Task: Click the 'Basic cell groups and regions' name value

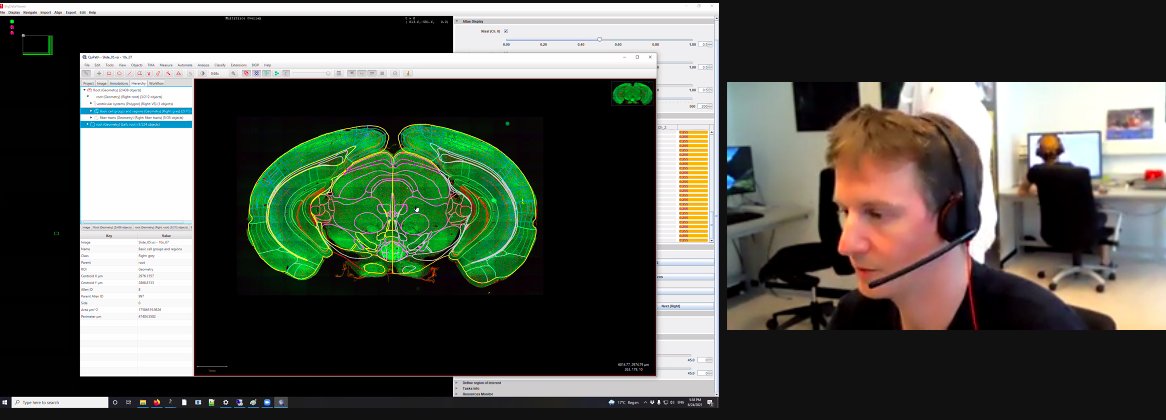Action: coord(160,249)
